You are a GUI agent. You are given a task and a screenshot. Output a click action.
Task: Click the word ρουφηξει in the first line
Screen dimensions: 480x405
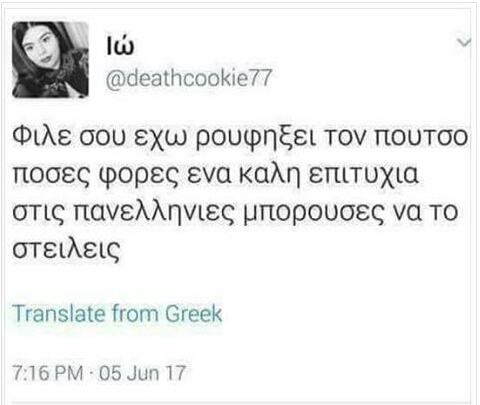254,138
